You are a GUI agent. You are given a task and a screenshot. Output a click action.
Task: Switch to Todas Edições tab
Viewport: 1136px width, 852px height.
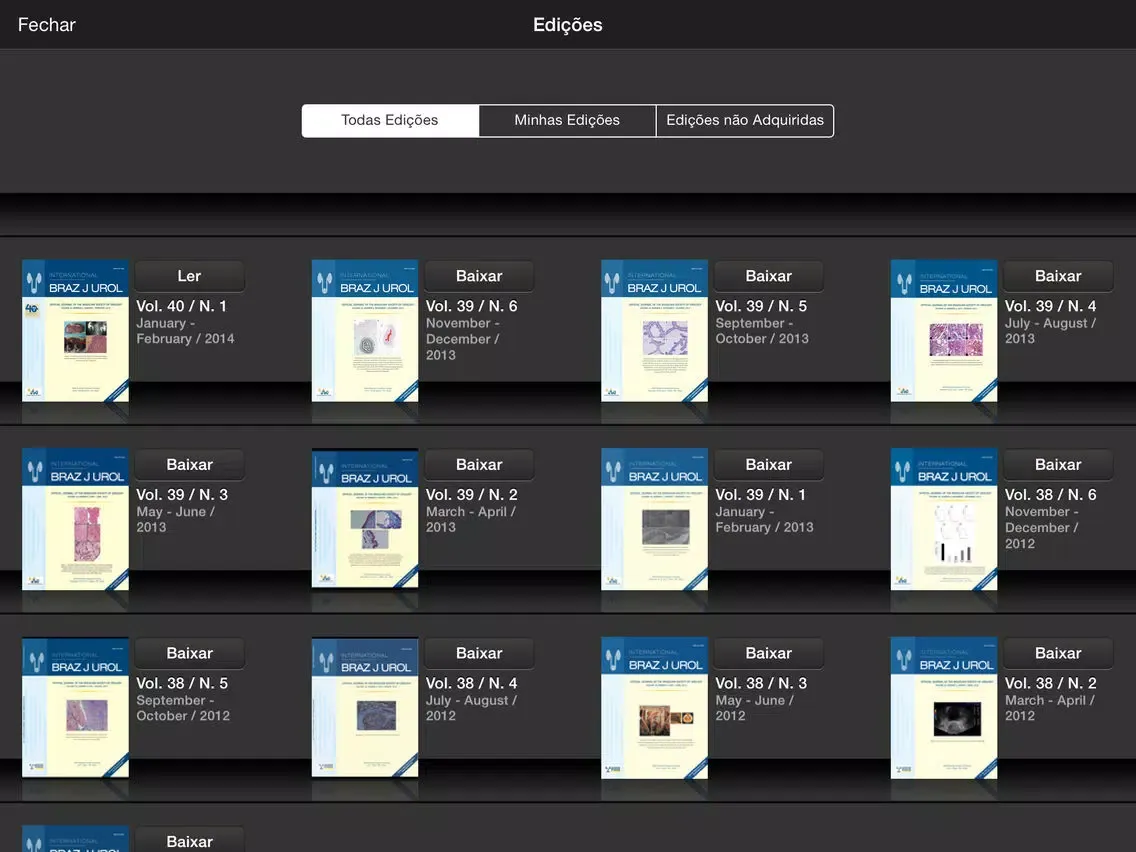coord(390,120)
